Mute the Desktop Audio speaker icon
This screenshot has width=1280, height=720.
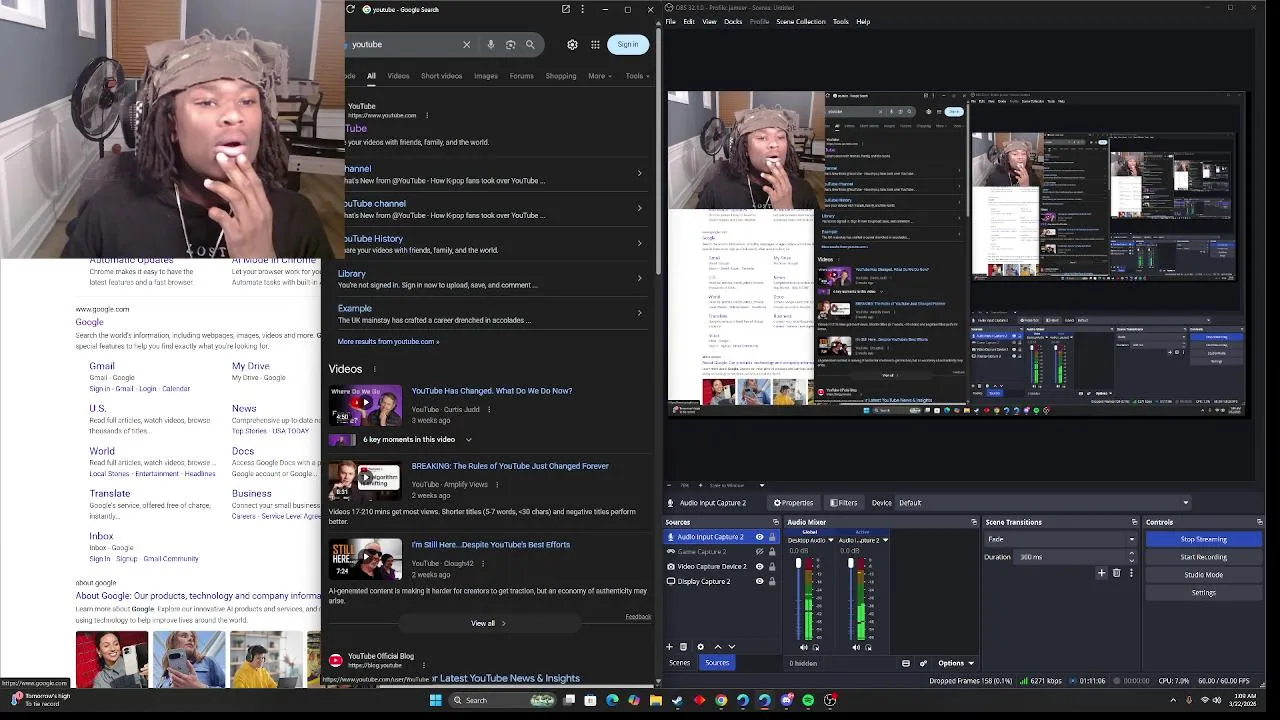(x=804, y=647)
